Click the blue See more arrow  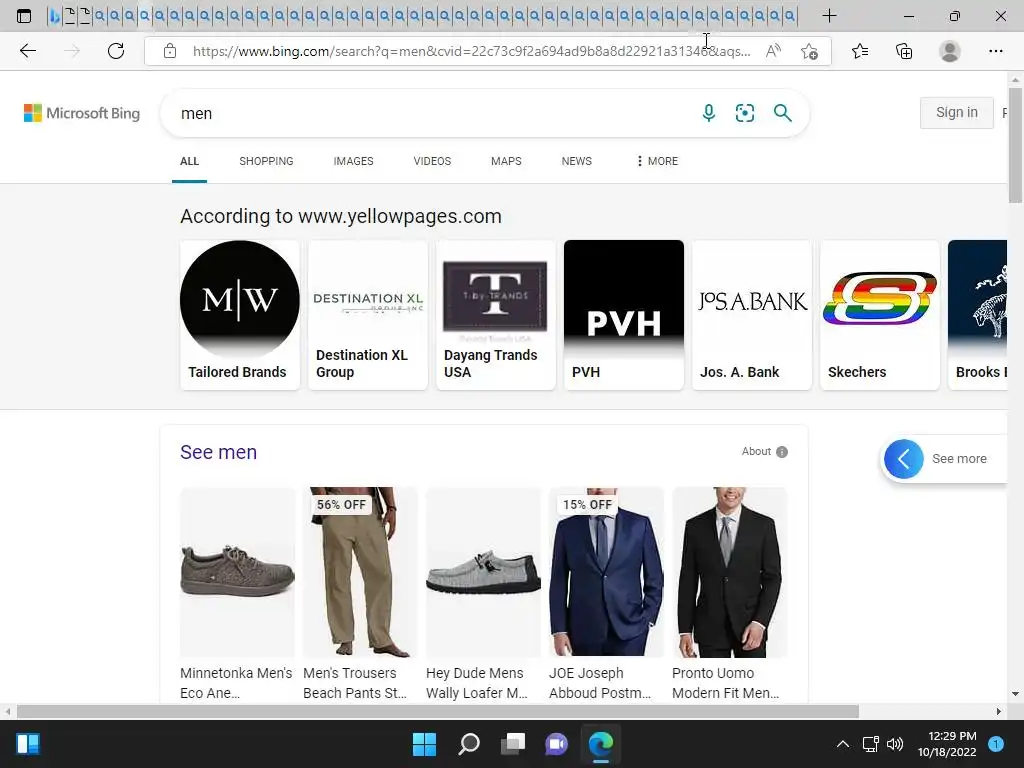pyautogui.click(x=904, y=459)
